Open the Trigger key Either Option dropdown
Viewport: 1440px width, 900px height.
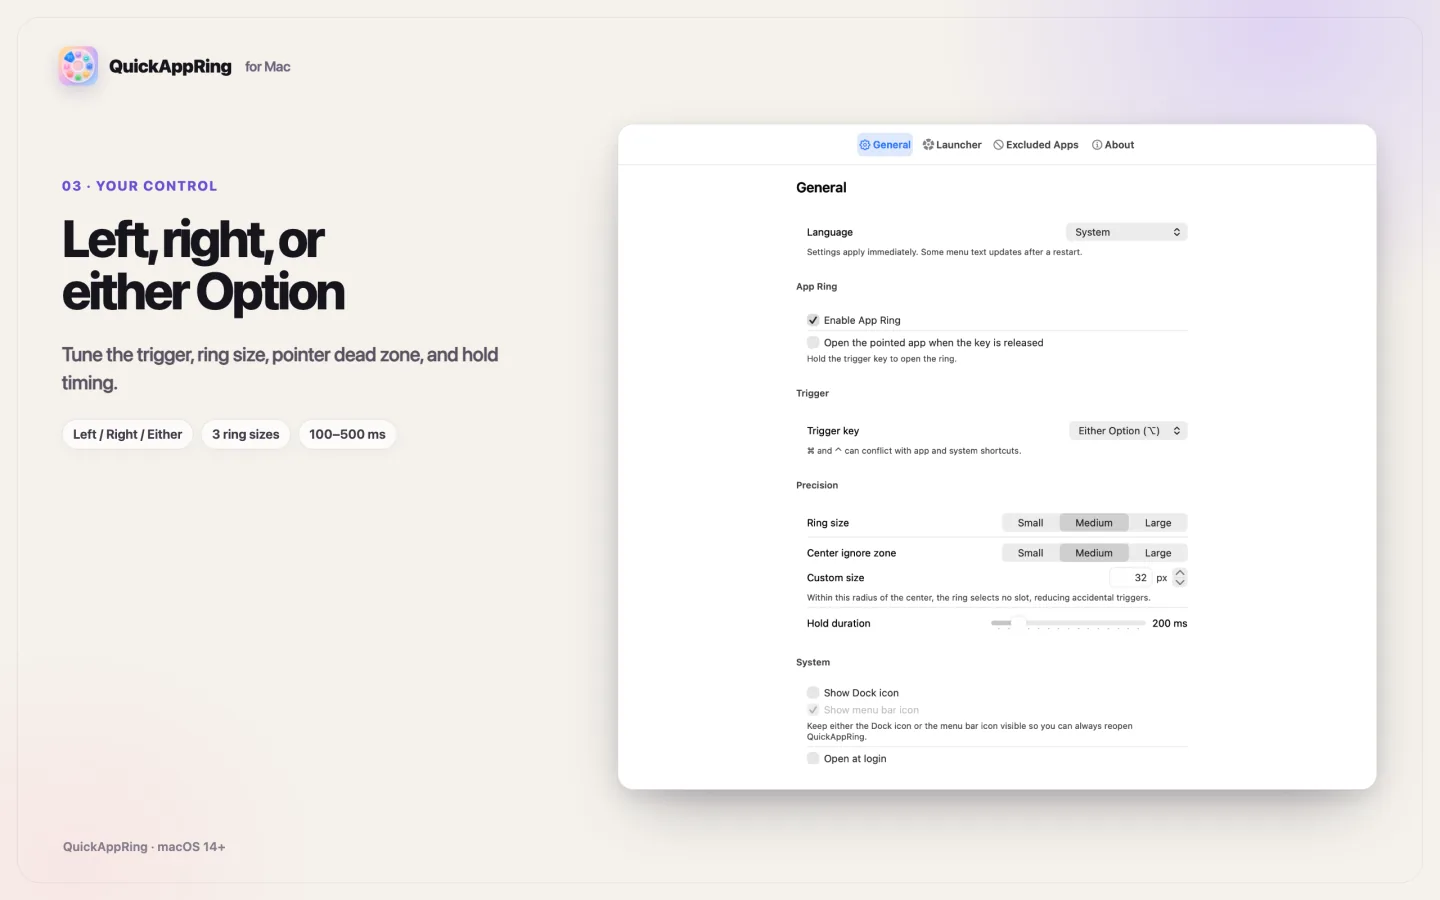1128,431
